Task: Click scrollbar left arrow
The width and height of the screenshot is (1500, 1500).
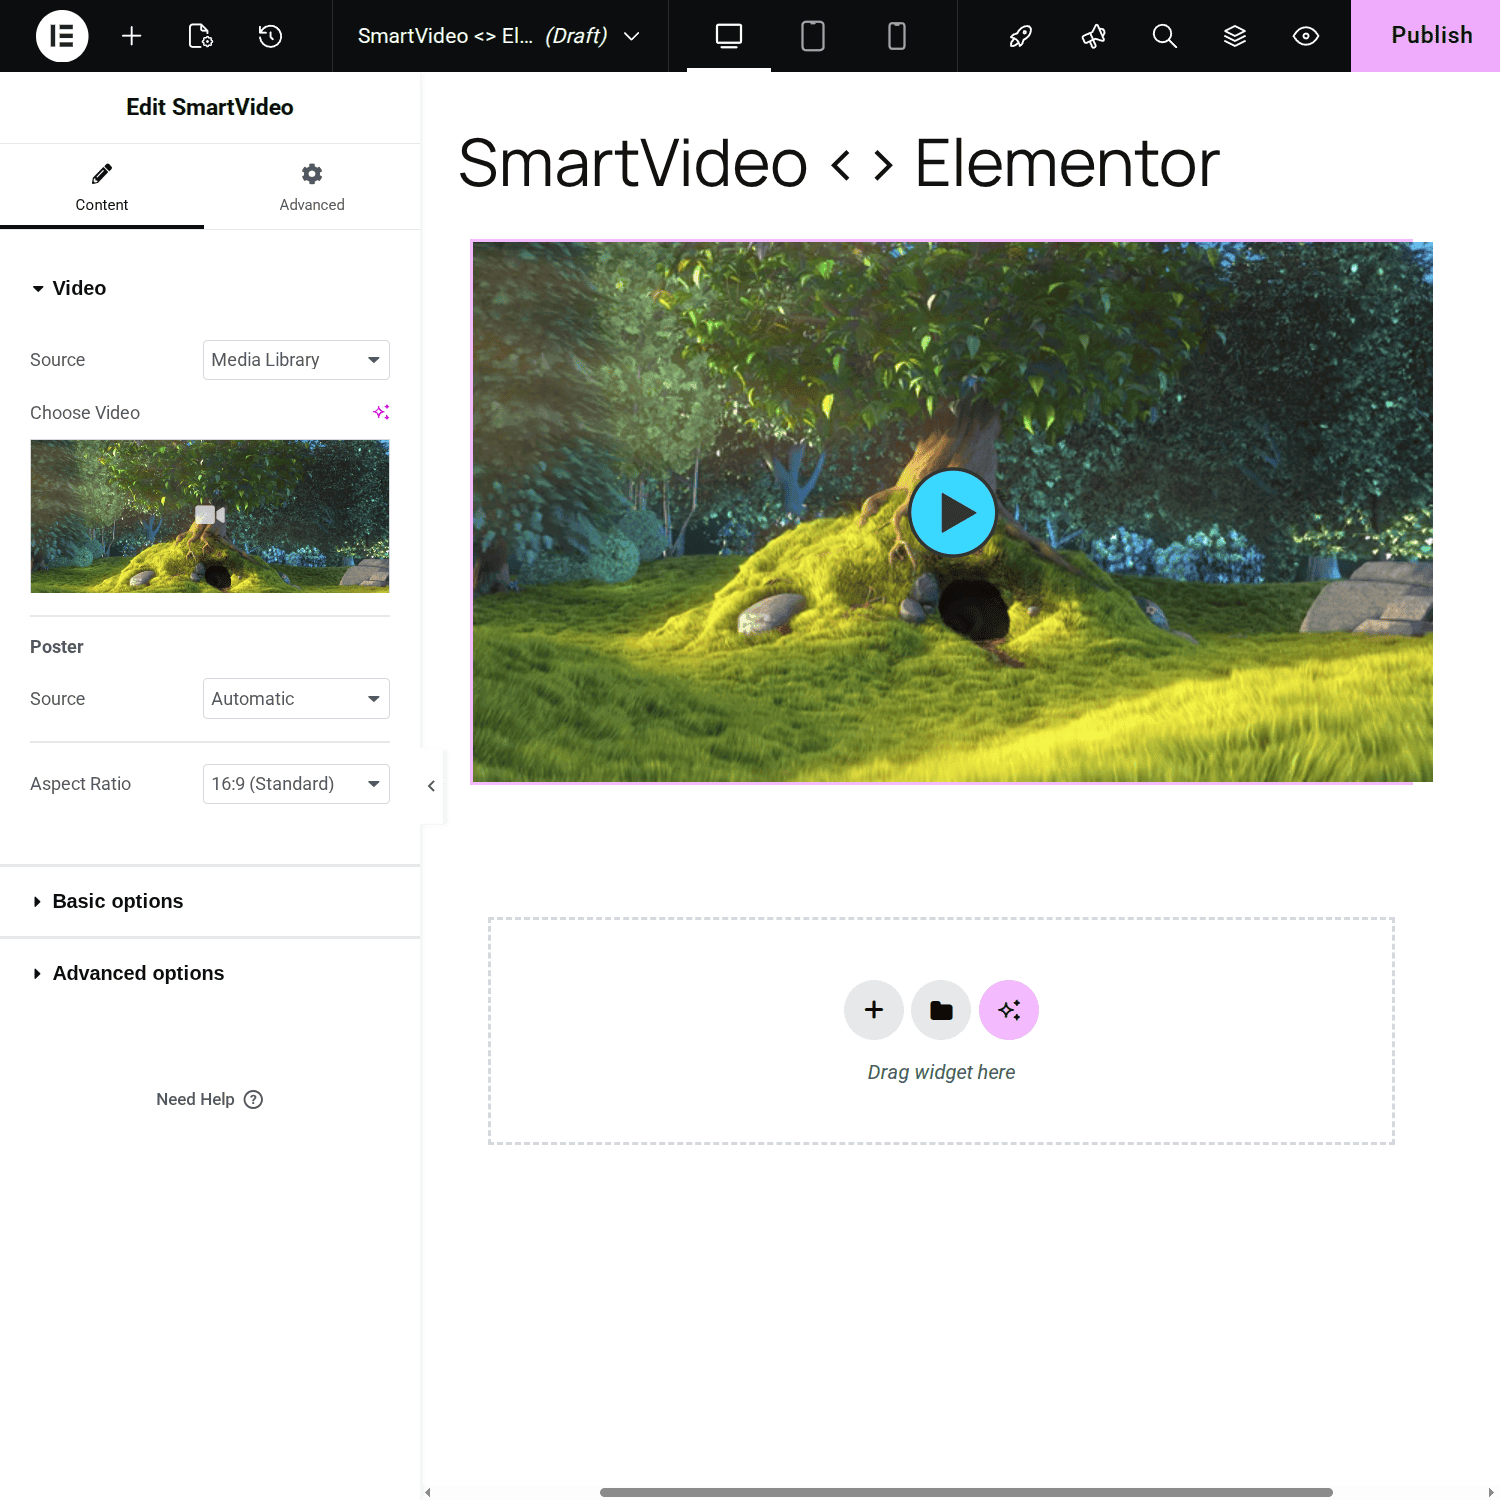Action: 428,1492
